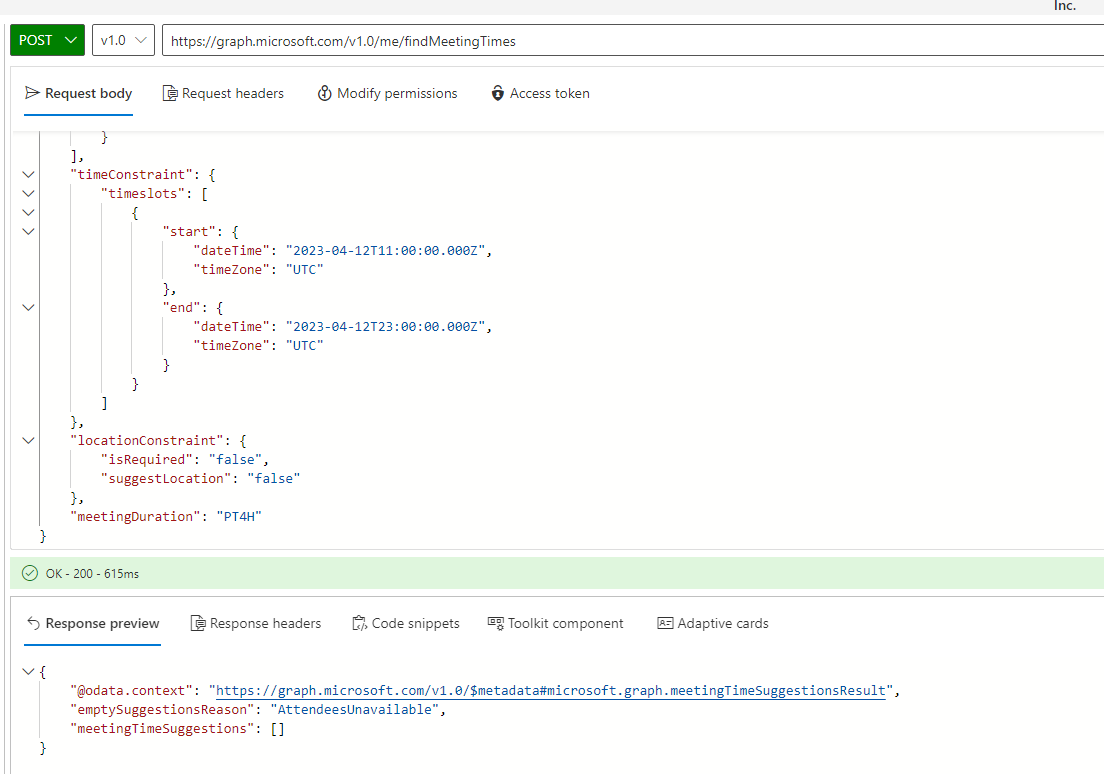This screenshot has height=774, width=1104.
Task: Click the start timeZone "UTC" value
Action: 304,270
